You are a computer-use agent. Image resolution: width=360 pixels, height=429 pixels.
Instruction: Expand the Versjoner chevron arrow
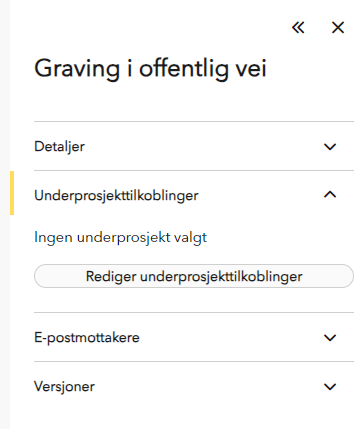[x=330, y=386]
